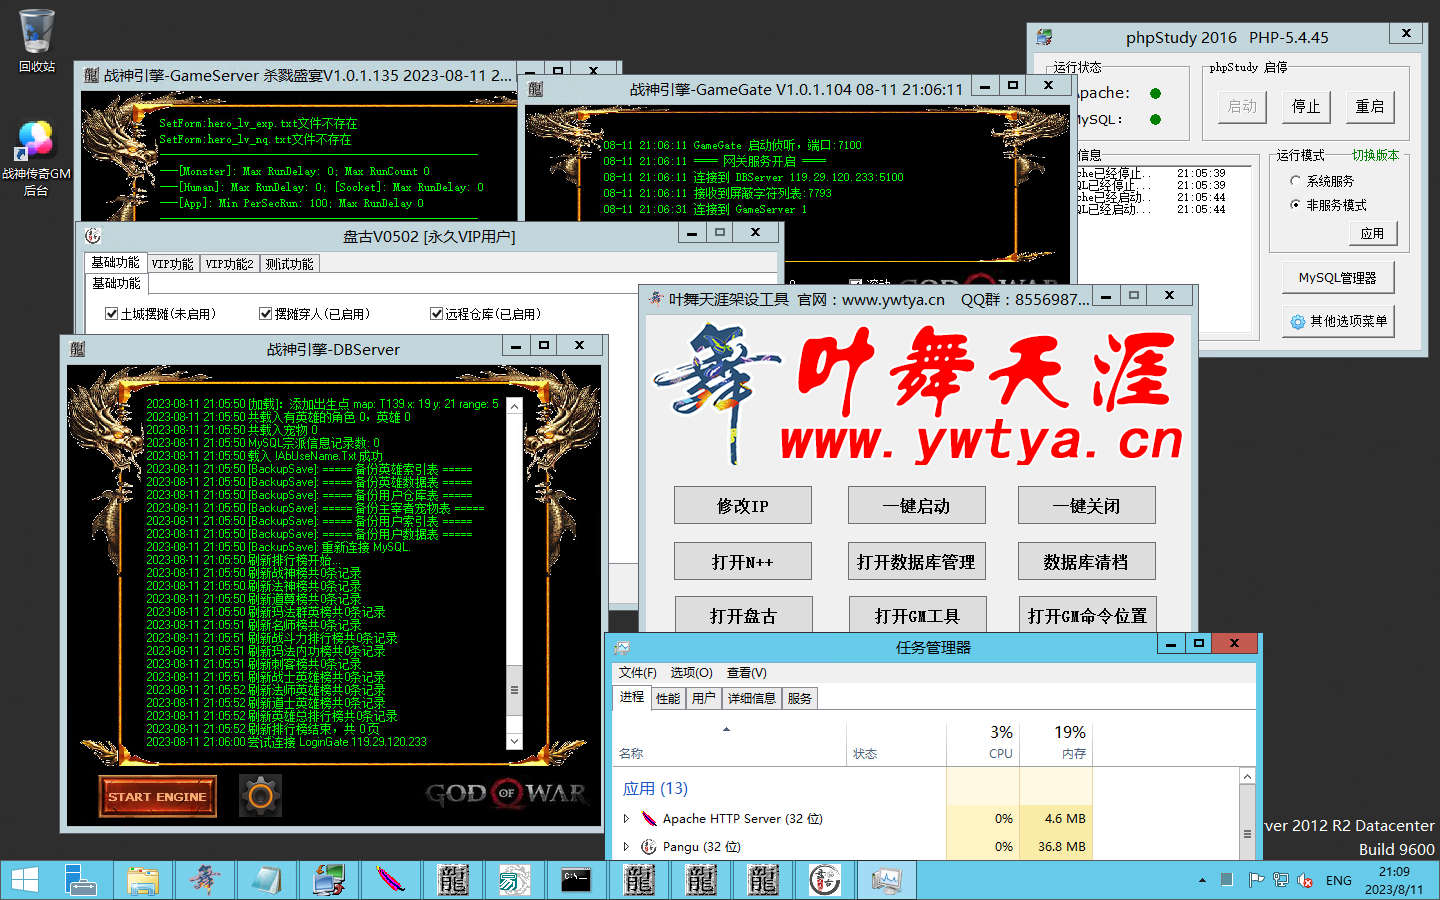
Task: Open the Windows Start button
Action: 24,880
